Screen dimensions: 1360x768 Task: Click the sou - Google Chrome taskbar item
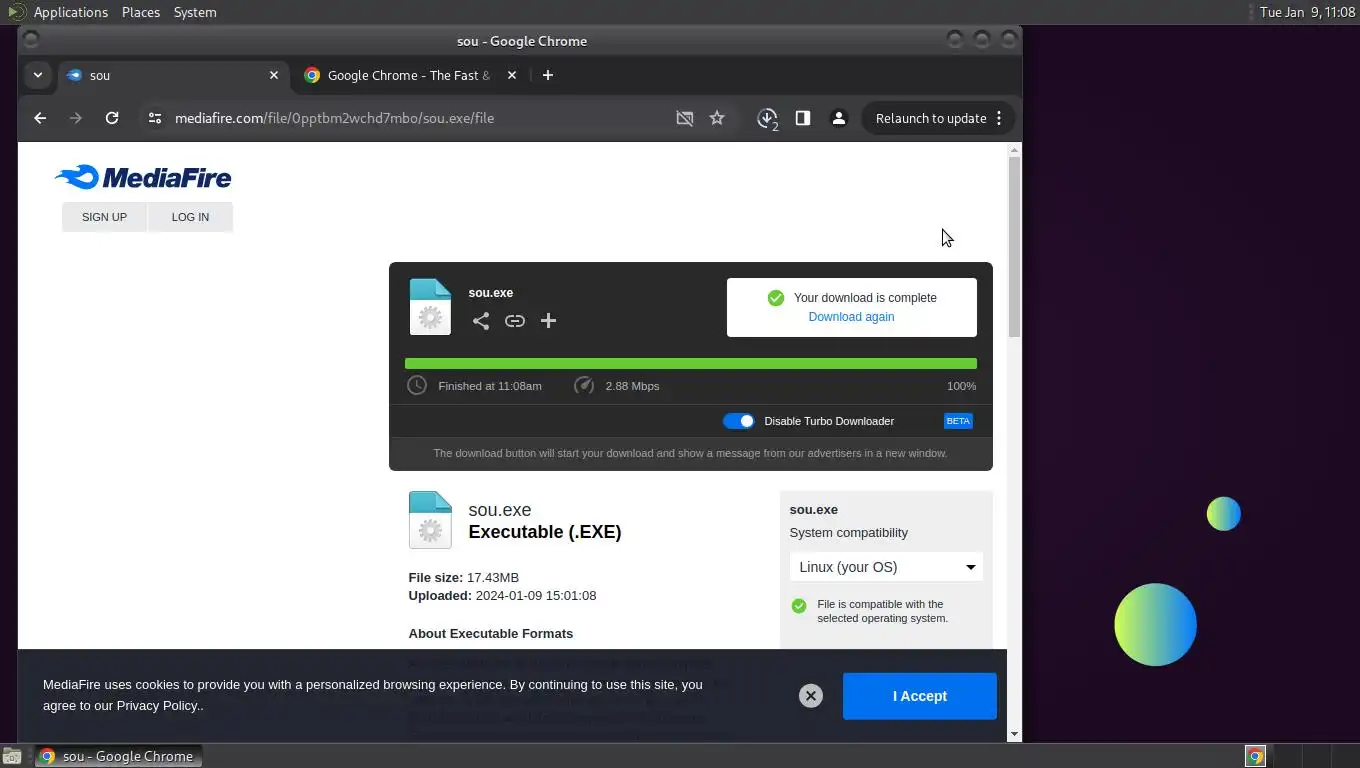pyautogui.click(x=119, y=756)
